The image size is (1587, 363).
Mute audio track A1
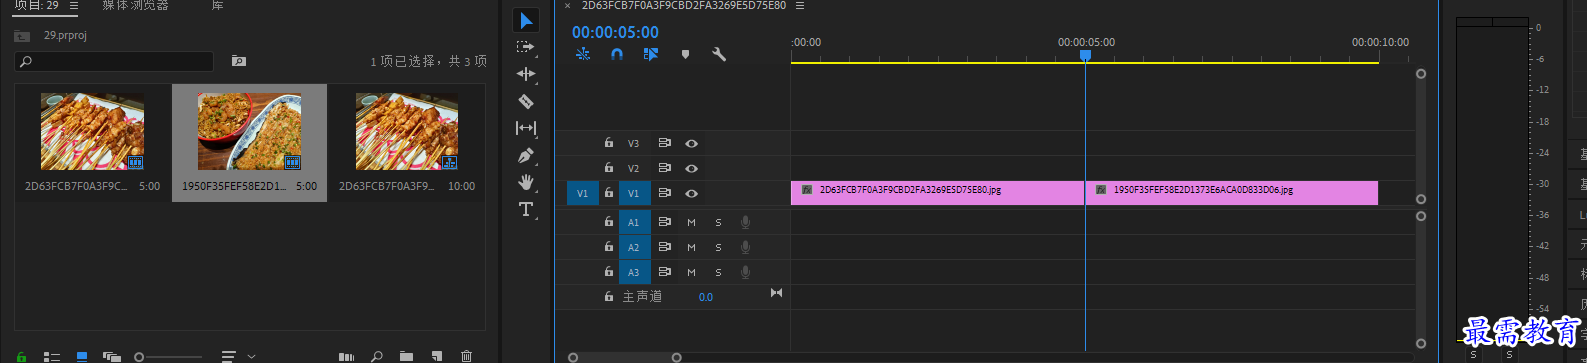pos(691,222)
